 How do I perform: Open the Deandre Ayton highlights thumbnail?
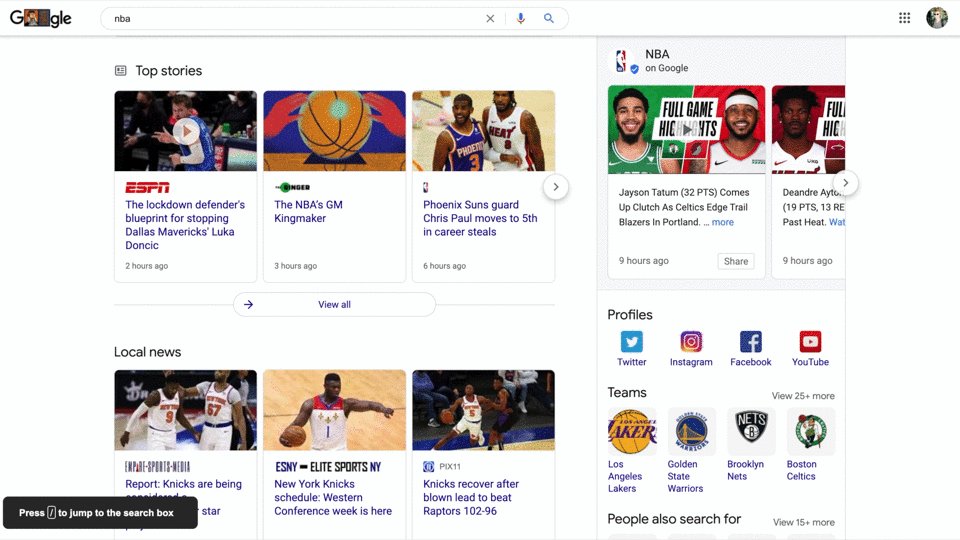tap(808, 130)
